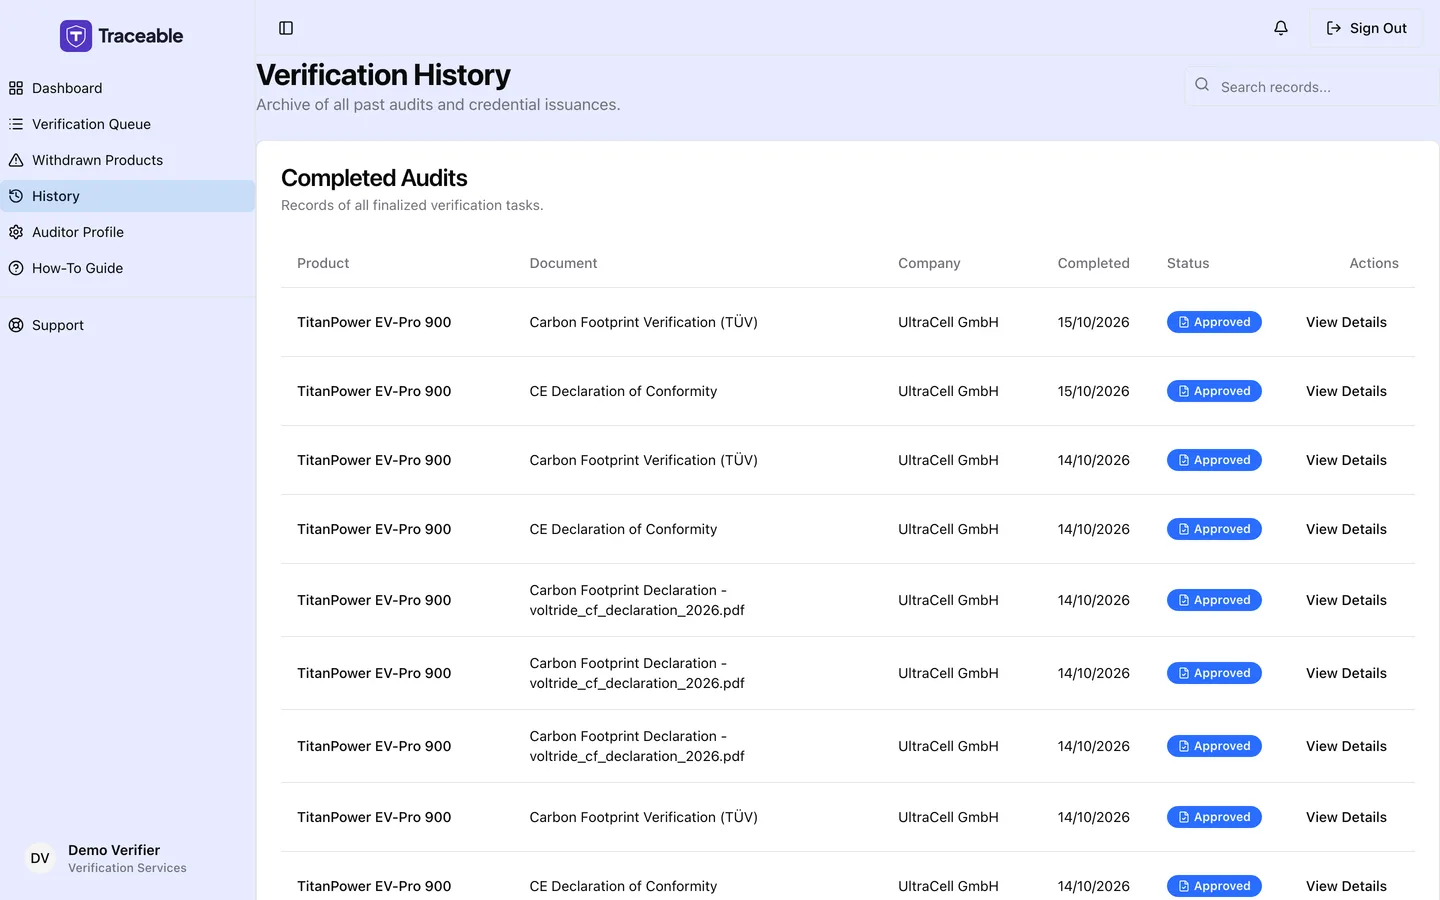The width and height of the screenshot is (1440, 900).
Task: Sign out of the account
Action: pyautogui.click(x=1366, y=28)
